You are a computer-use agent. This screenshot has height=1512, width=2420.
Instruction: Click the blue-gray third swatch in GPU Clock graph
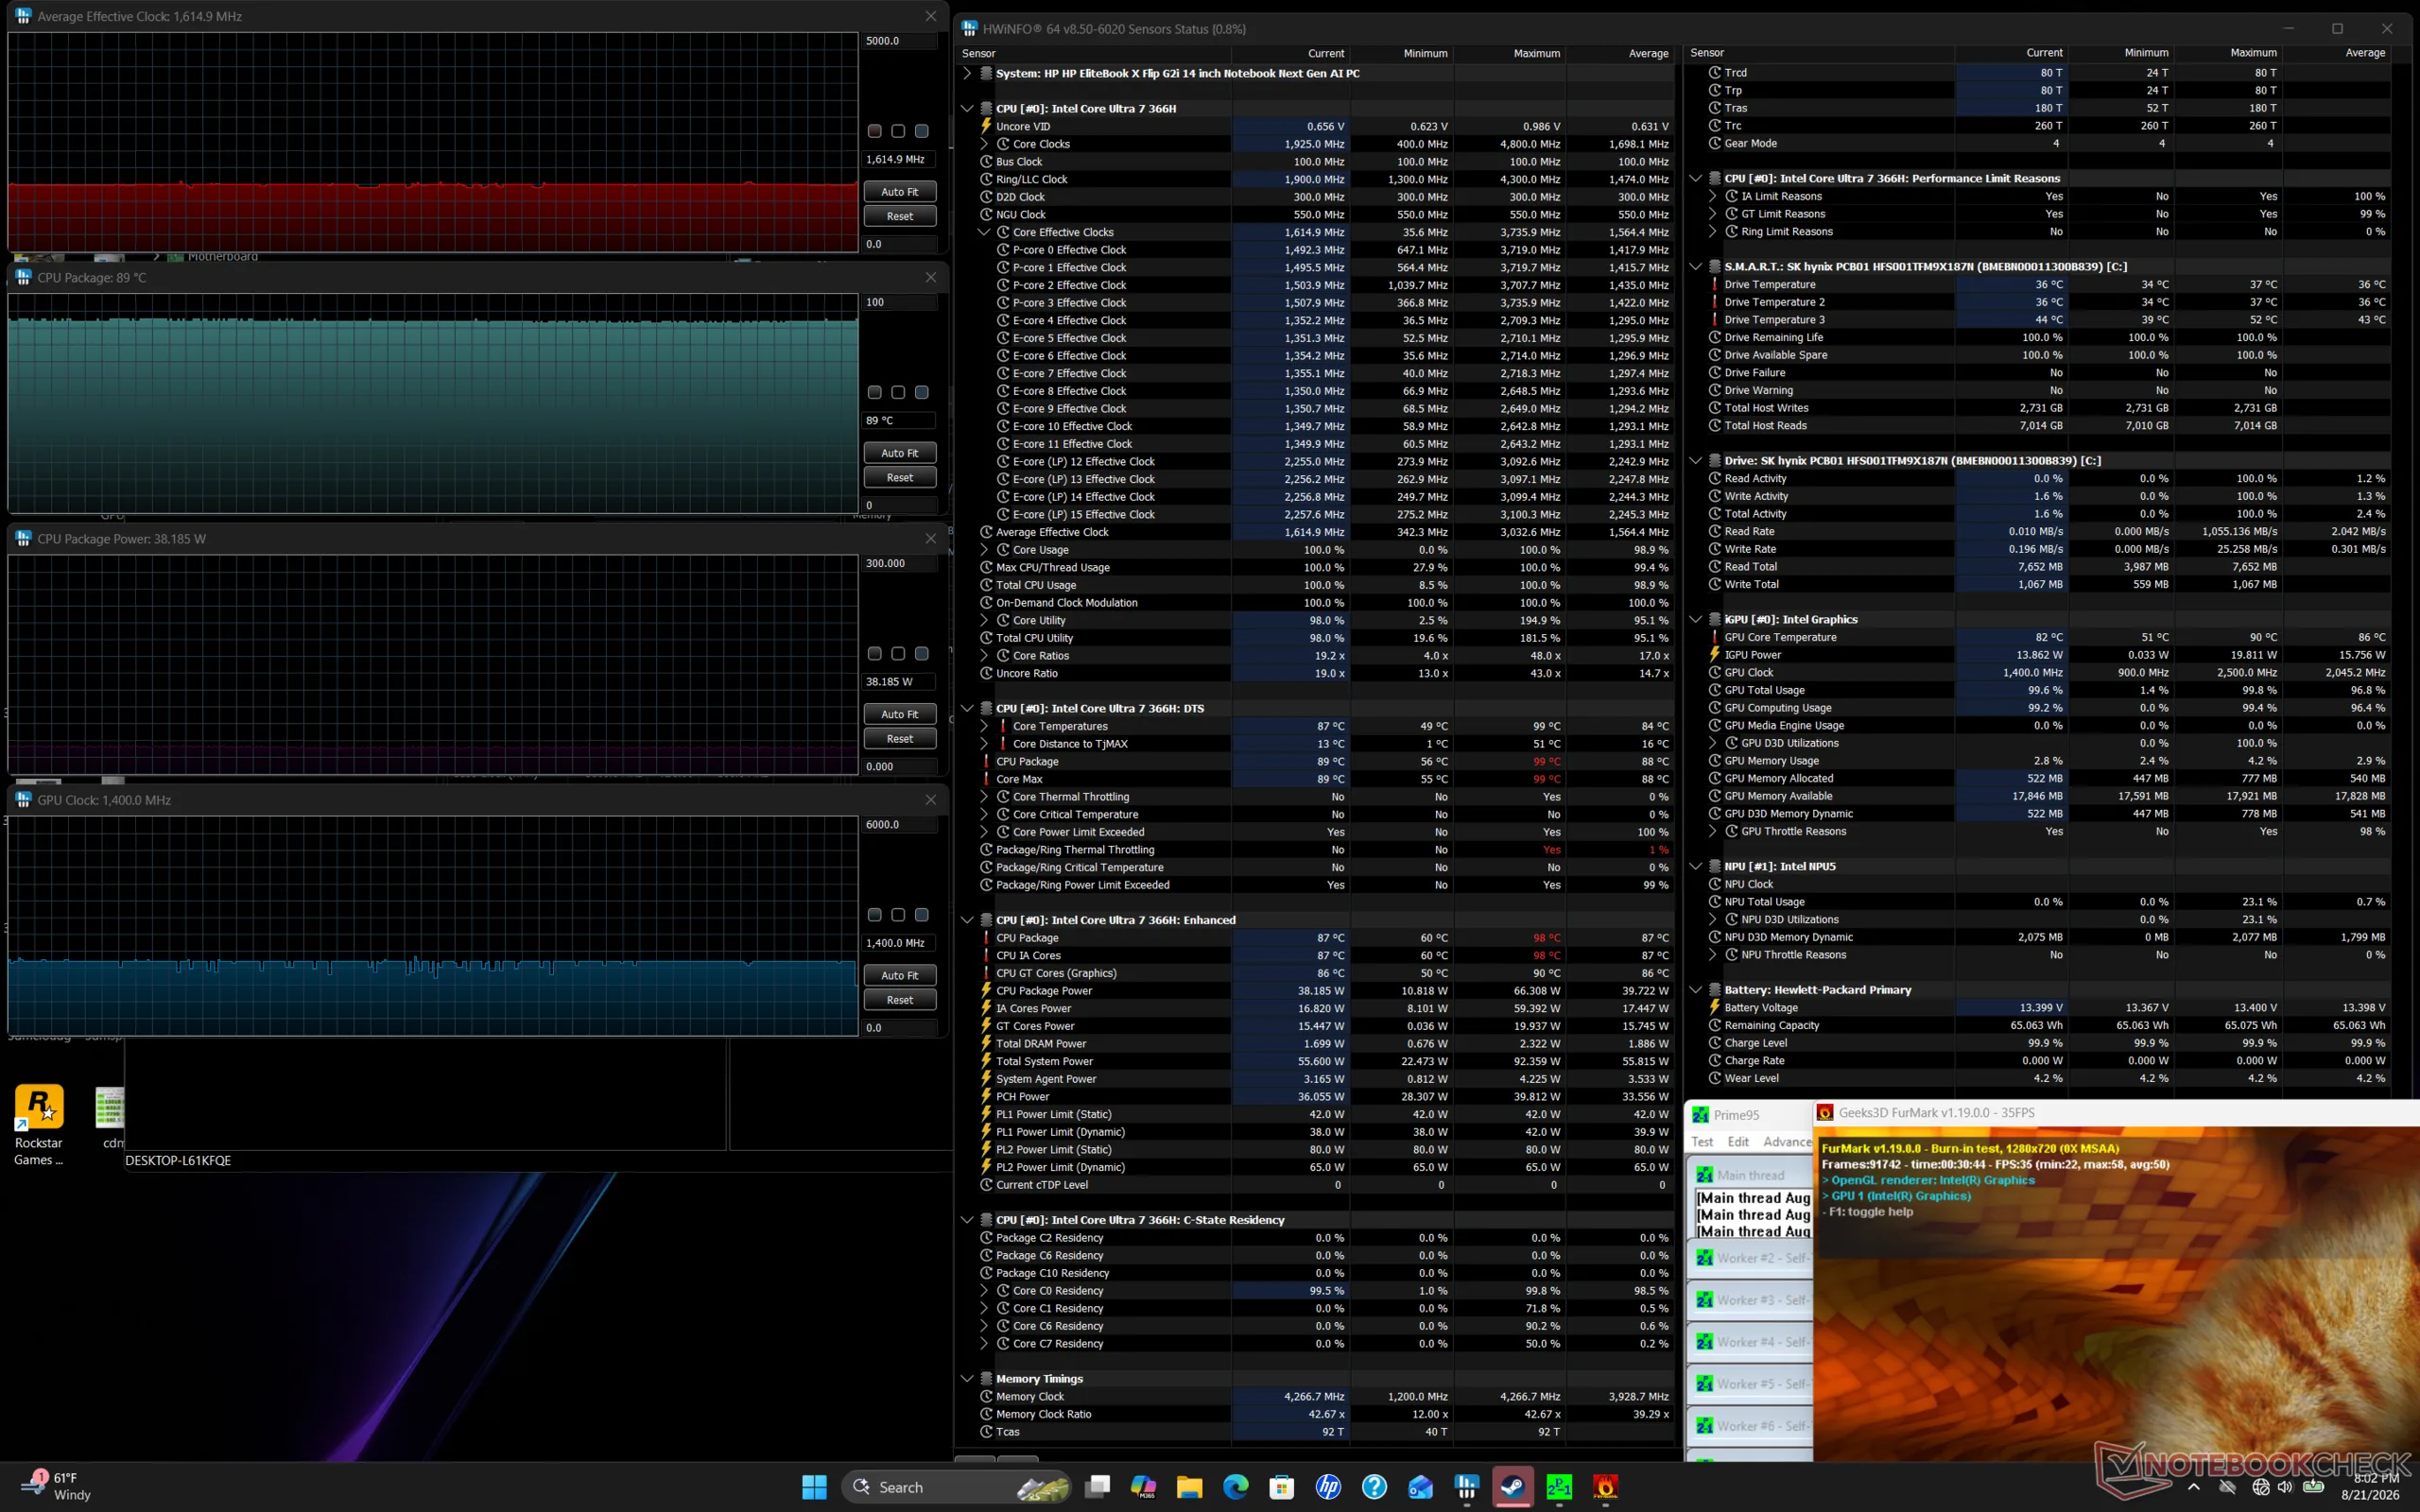tap(922, 915)
